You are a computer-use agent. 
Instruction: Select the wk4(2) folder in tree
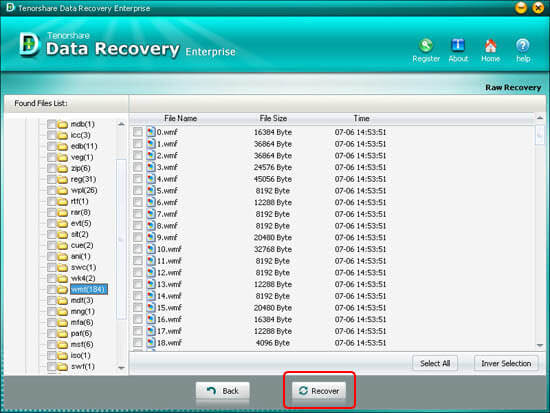[x=83, y=278]
